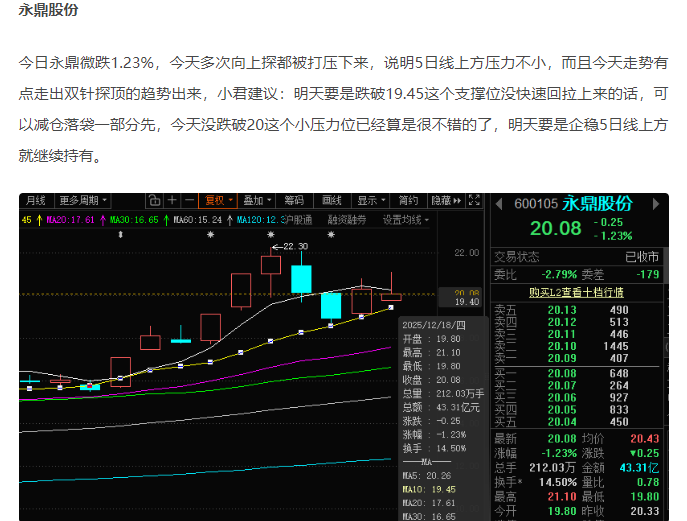Click the MA30:16.65 indicator label
The height and width of the screenshot is (521, 687).
tap(134, 220)
